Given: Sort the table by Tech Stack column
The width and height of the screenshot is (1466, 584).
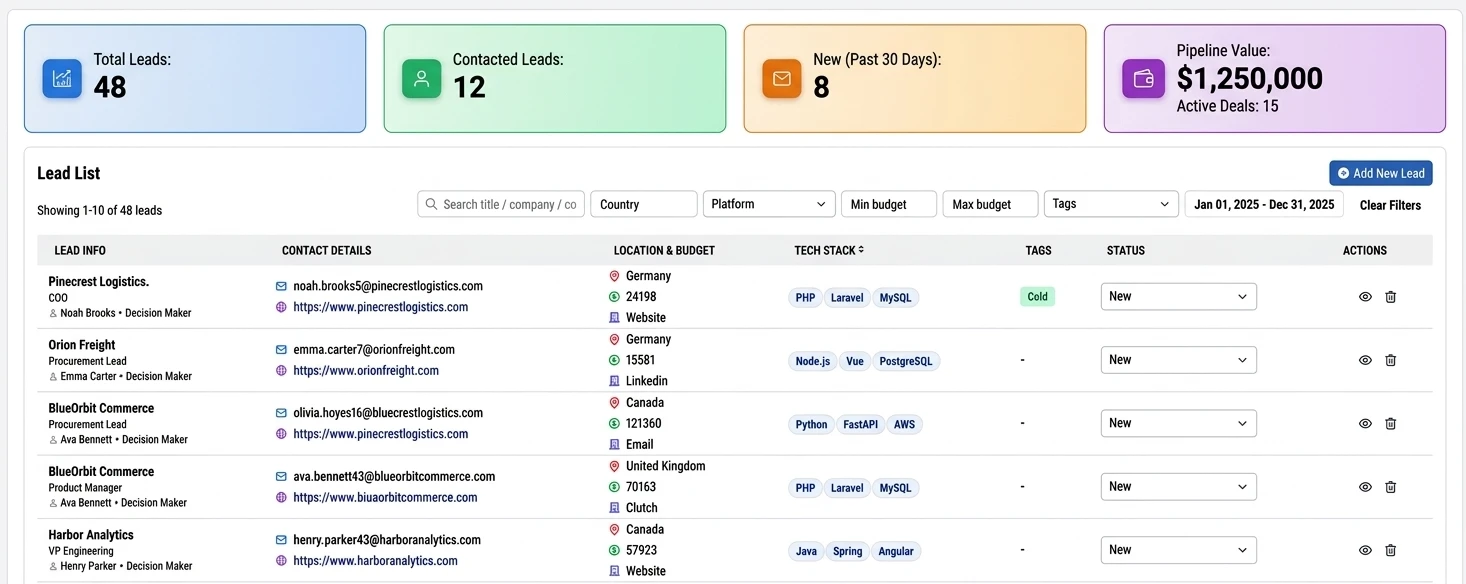Looking at the screenshot, I should [x=828, y=250].
